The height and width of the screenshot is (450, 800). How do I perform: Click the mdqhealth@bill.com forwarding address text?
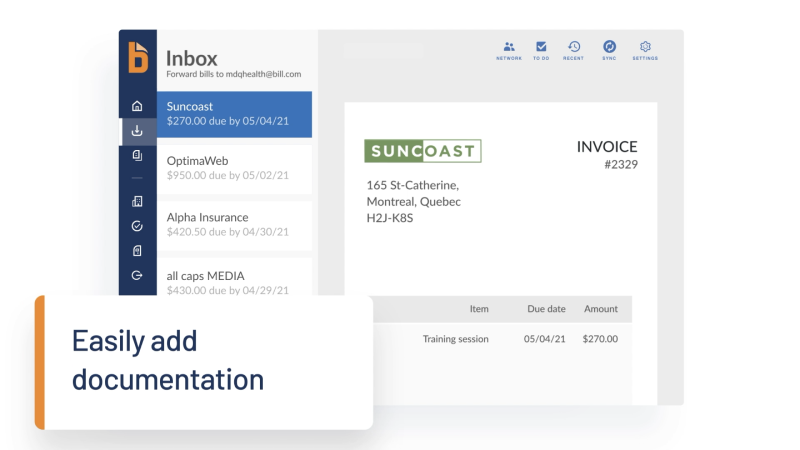263,74
